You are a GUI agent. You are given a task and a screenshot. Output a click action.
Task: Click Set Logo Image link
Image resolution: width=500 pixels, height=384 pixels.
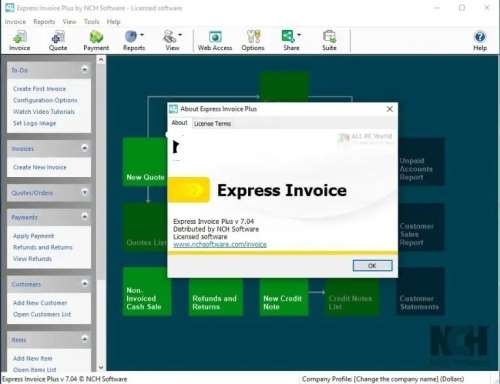coord(34,123)
